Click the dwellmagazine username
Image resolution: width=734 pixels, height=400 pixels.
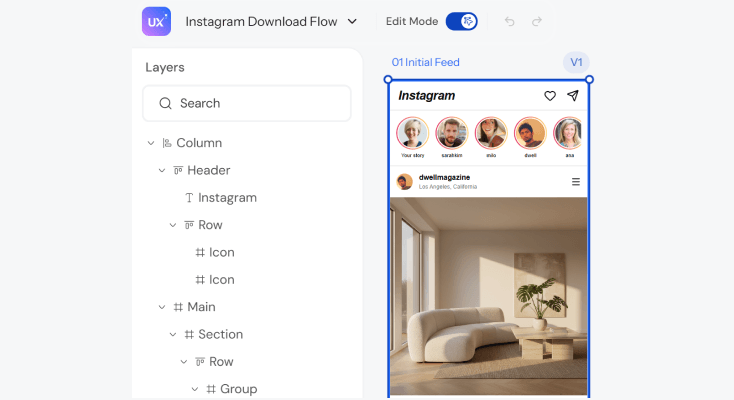click(444, 178)
